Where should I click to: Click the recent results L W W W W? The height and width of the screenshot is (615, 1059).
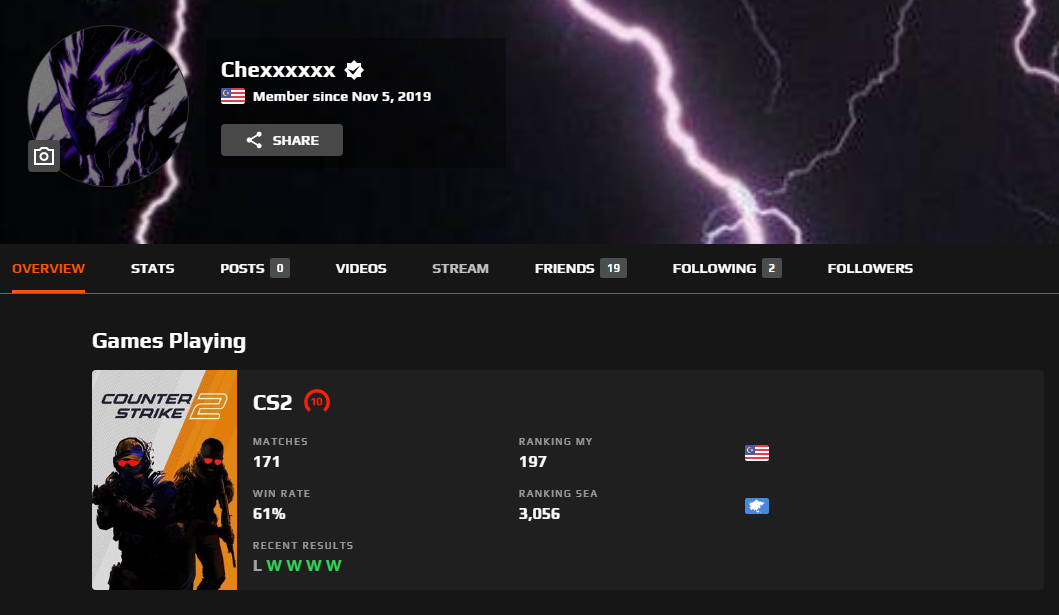coord(297,566)
